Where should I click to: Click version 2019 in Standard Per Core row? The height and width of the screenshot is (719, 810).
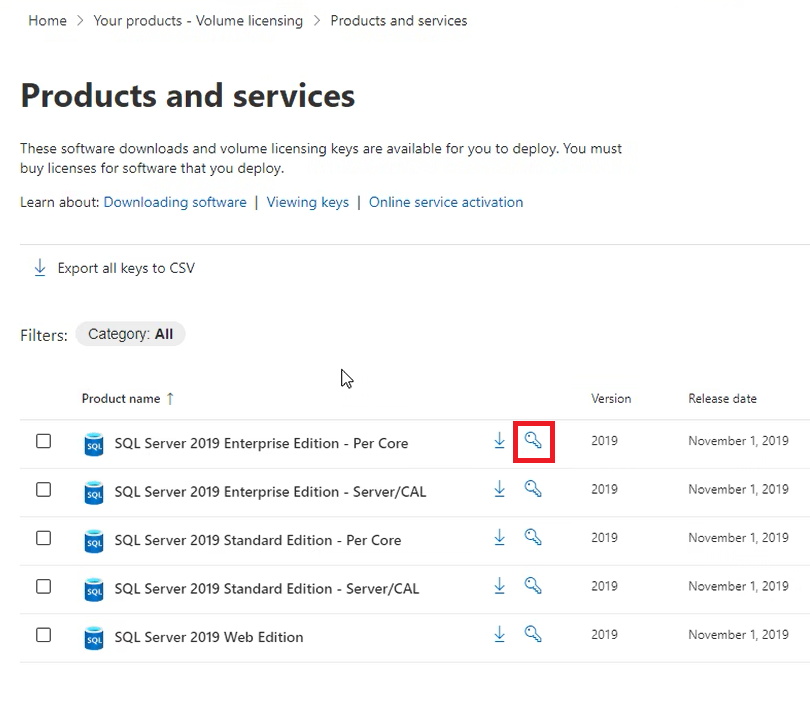[x=604, y=538]
